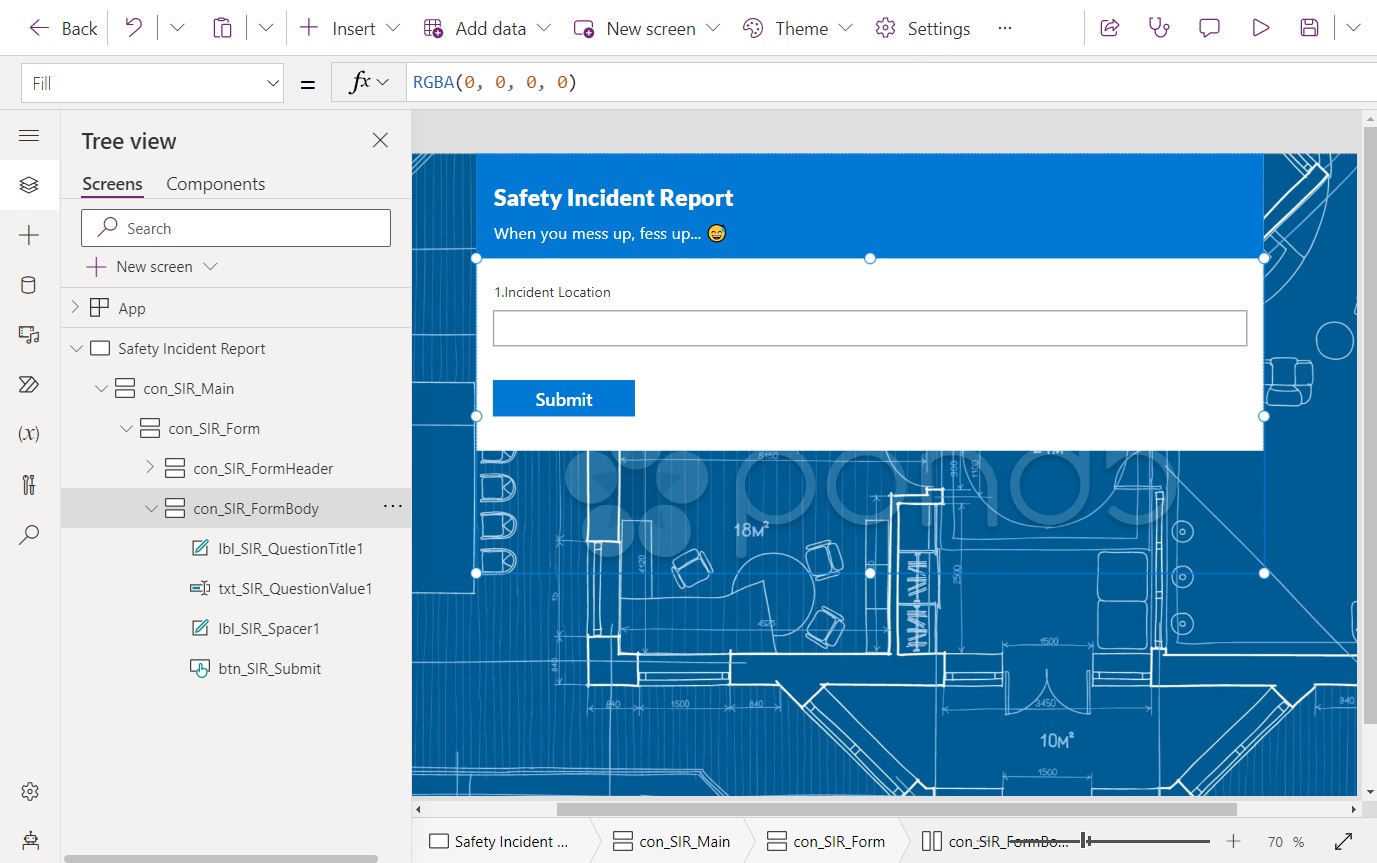Open the Comments bubble icon

pos(1208,27)
